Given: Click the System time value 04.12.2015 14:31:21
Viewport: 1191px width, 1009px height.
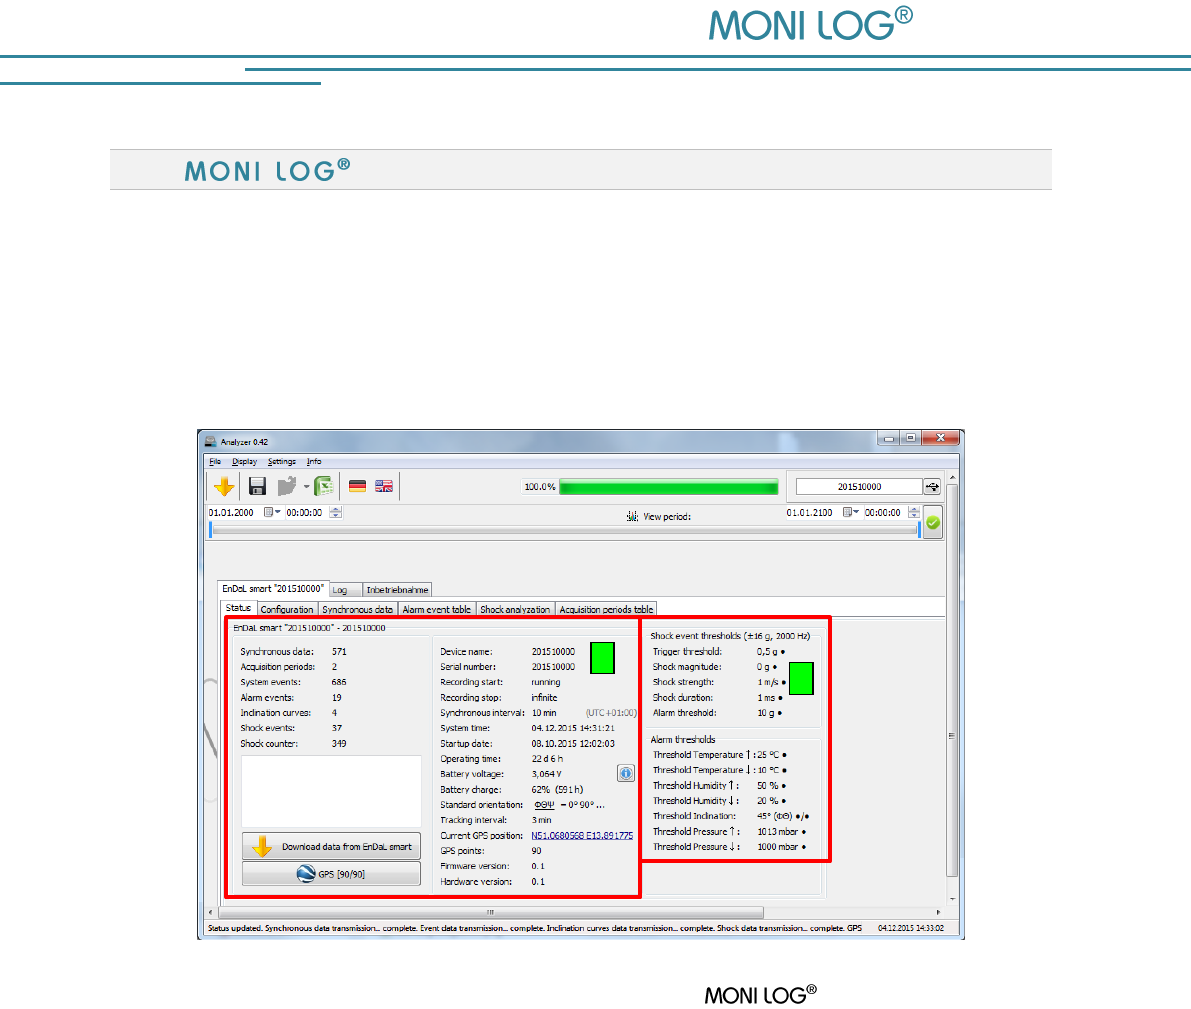Looking at the screenshot, I should coord(573,728).
